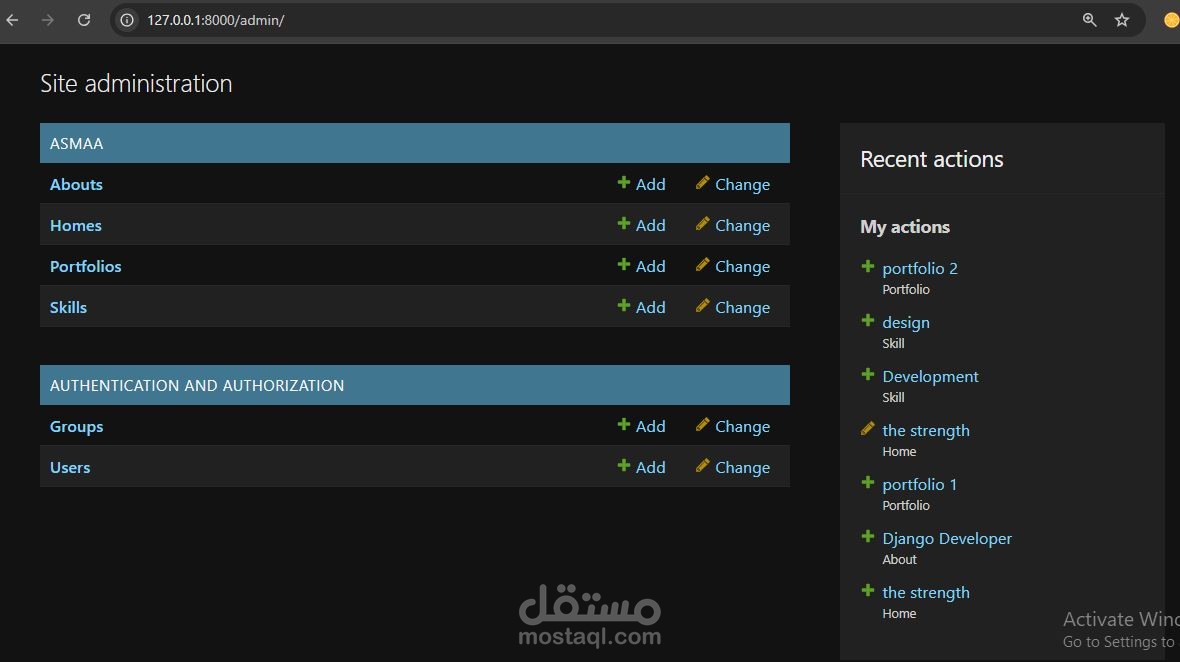Screen dimensions: 1180x662
Task: Click the green plus icon in Homes row
Action: [623, 223]
